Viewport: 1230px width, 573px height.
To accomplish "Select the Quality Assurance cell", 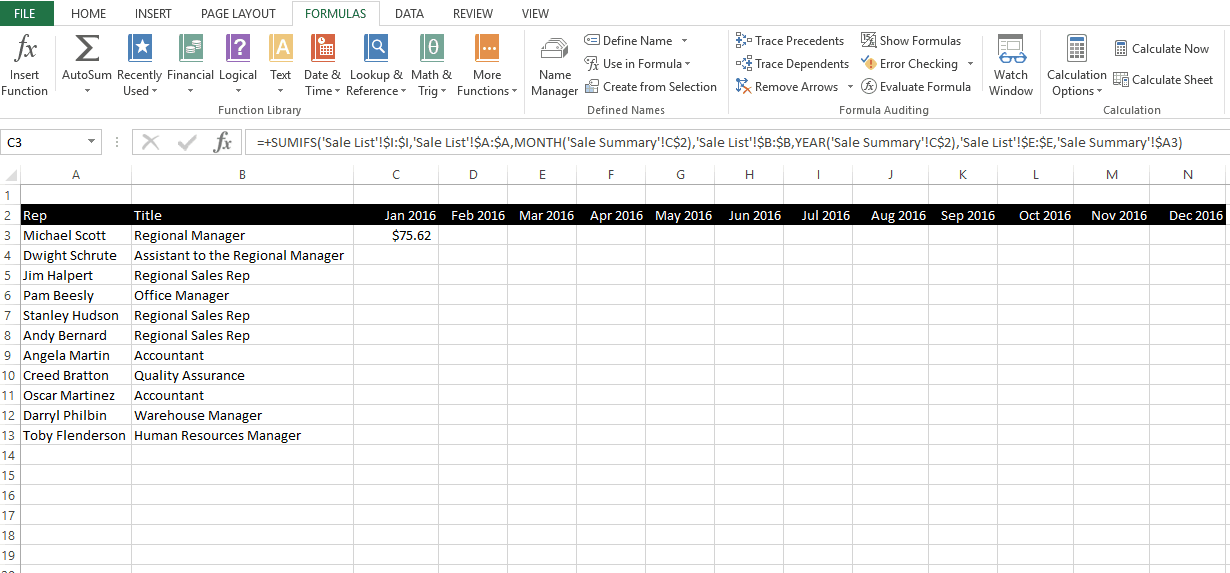I will (x=242, y=375).
